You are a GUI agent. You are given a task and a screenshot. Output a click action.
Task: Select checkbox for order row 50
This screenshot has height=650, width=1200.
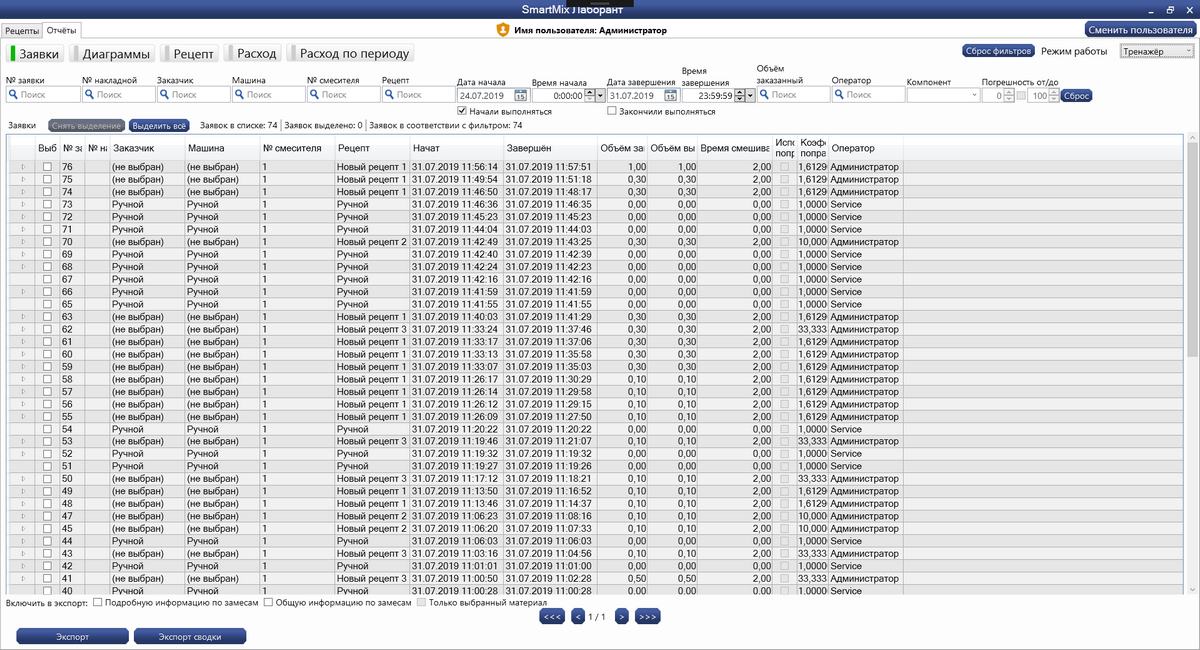(x=47, y=479)
